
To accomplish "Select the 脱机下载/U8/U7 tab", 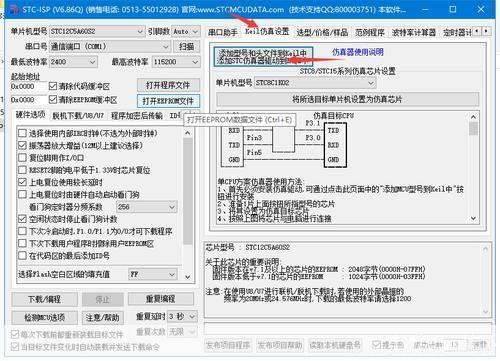I will click(x=78, y=116).
